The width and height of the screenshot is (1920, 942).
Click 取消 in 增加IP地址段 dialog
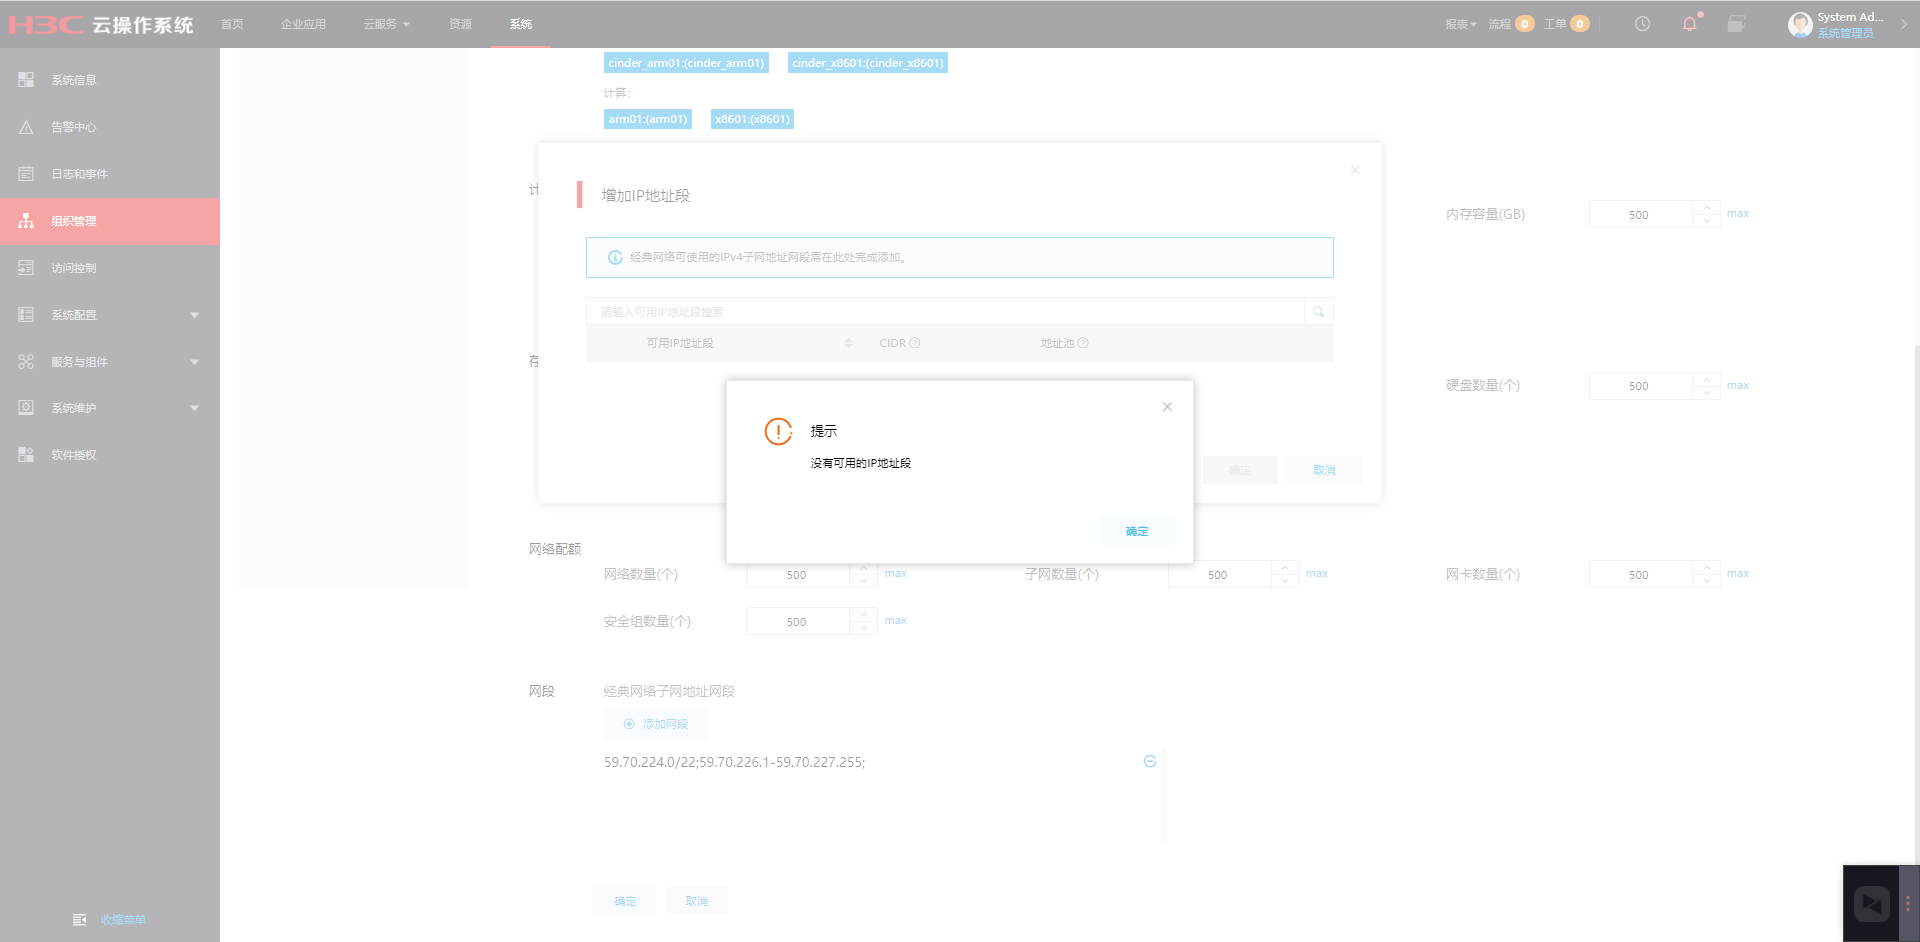1324,470
